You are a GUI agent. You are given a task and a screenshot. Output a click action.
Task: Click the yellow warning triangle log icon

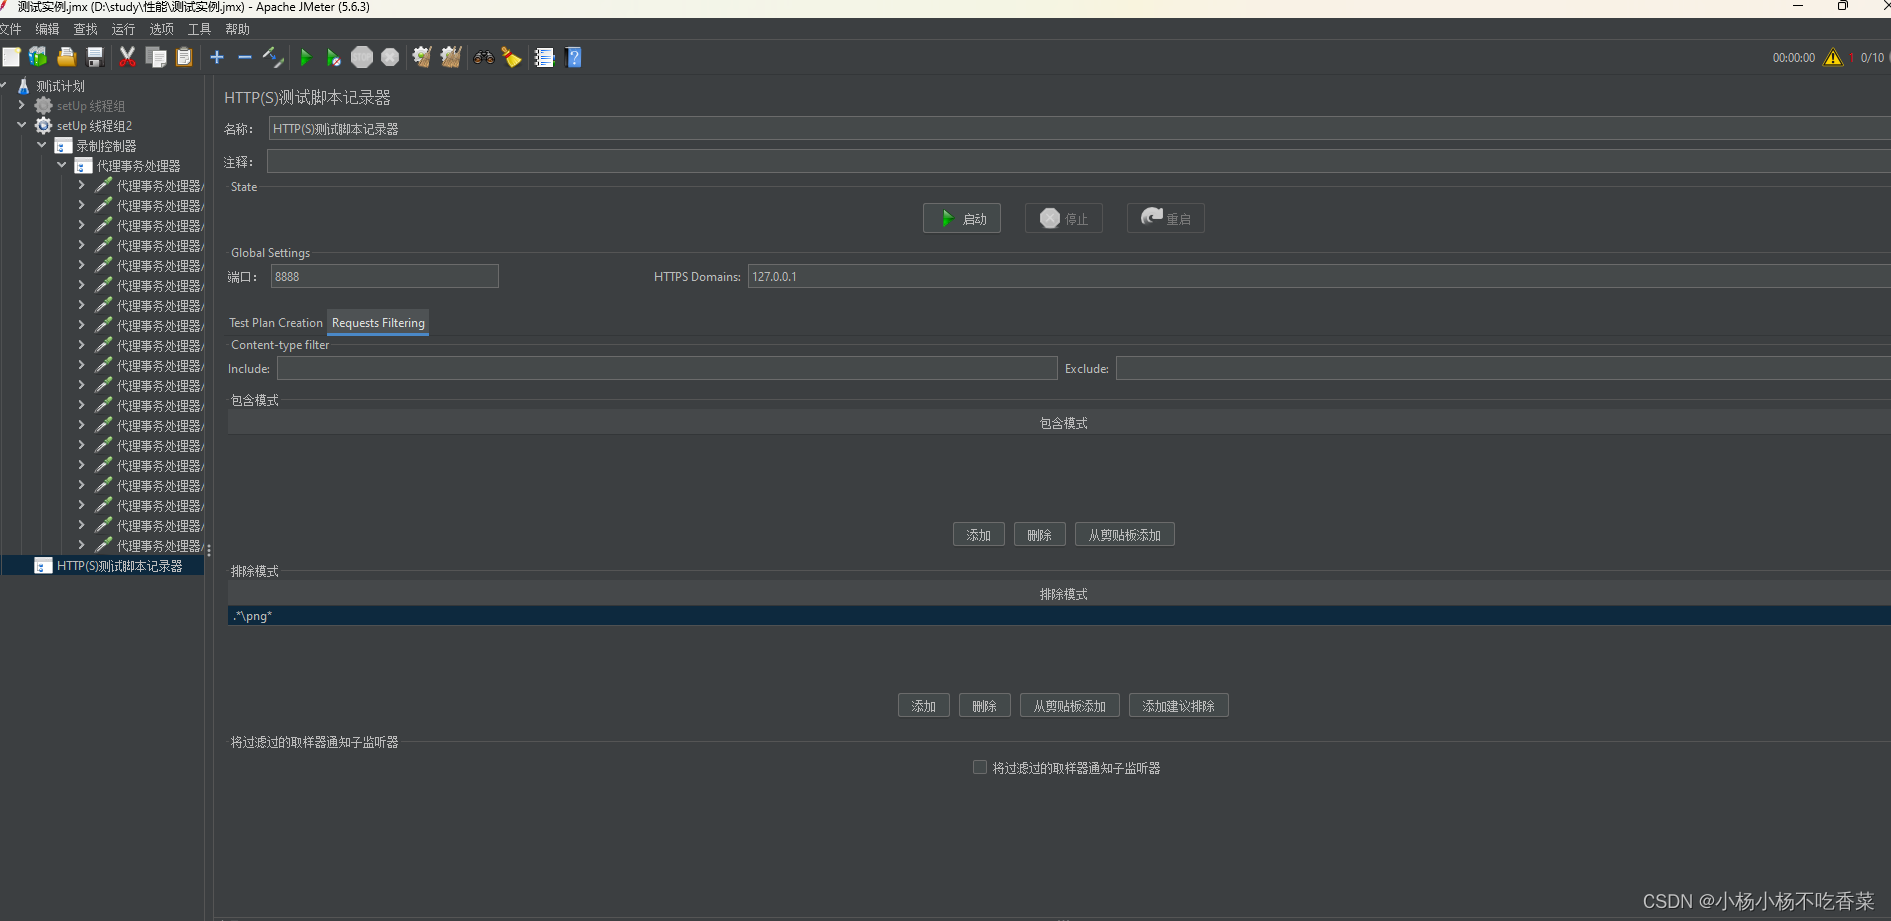(1832, 57)
